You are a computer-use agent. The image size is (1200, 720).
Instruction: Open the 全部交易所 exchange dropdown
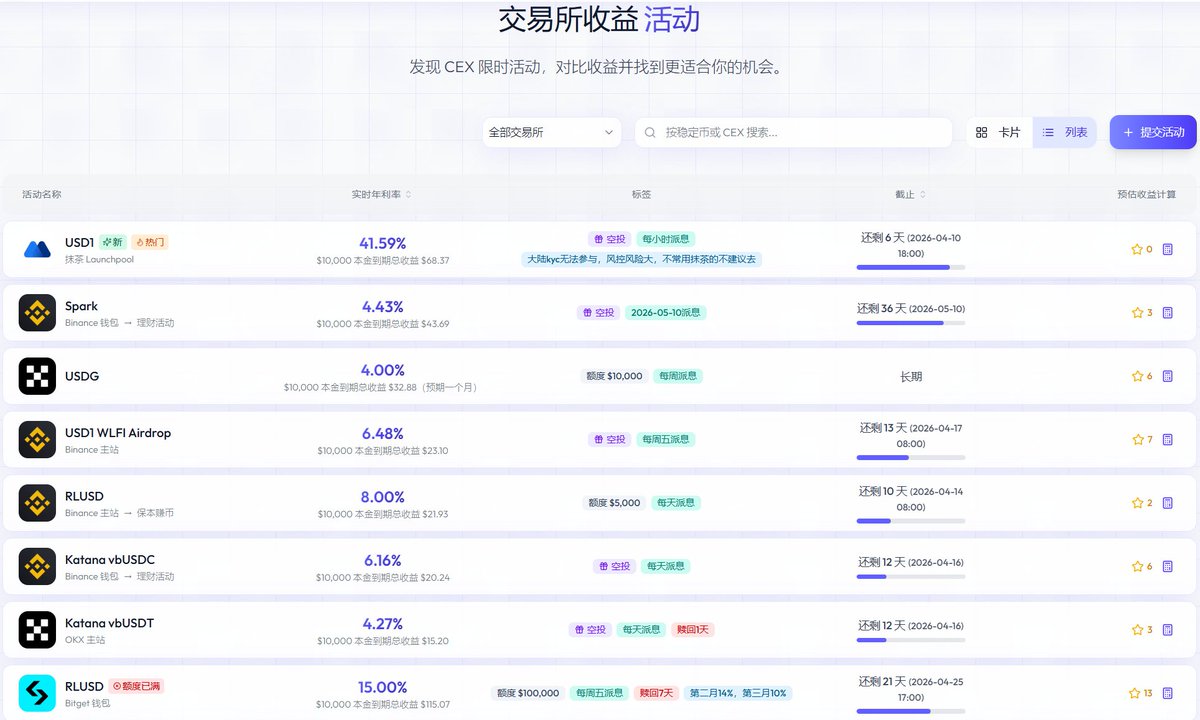coord(552,132)
